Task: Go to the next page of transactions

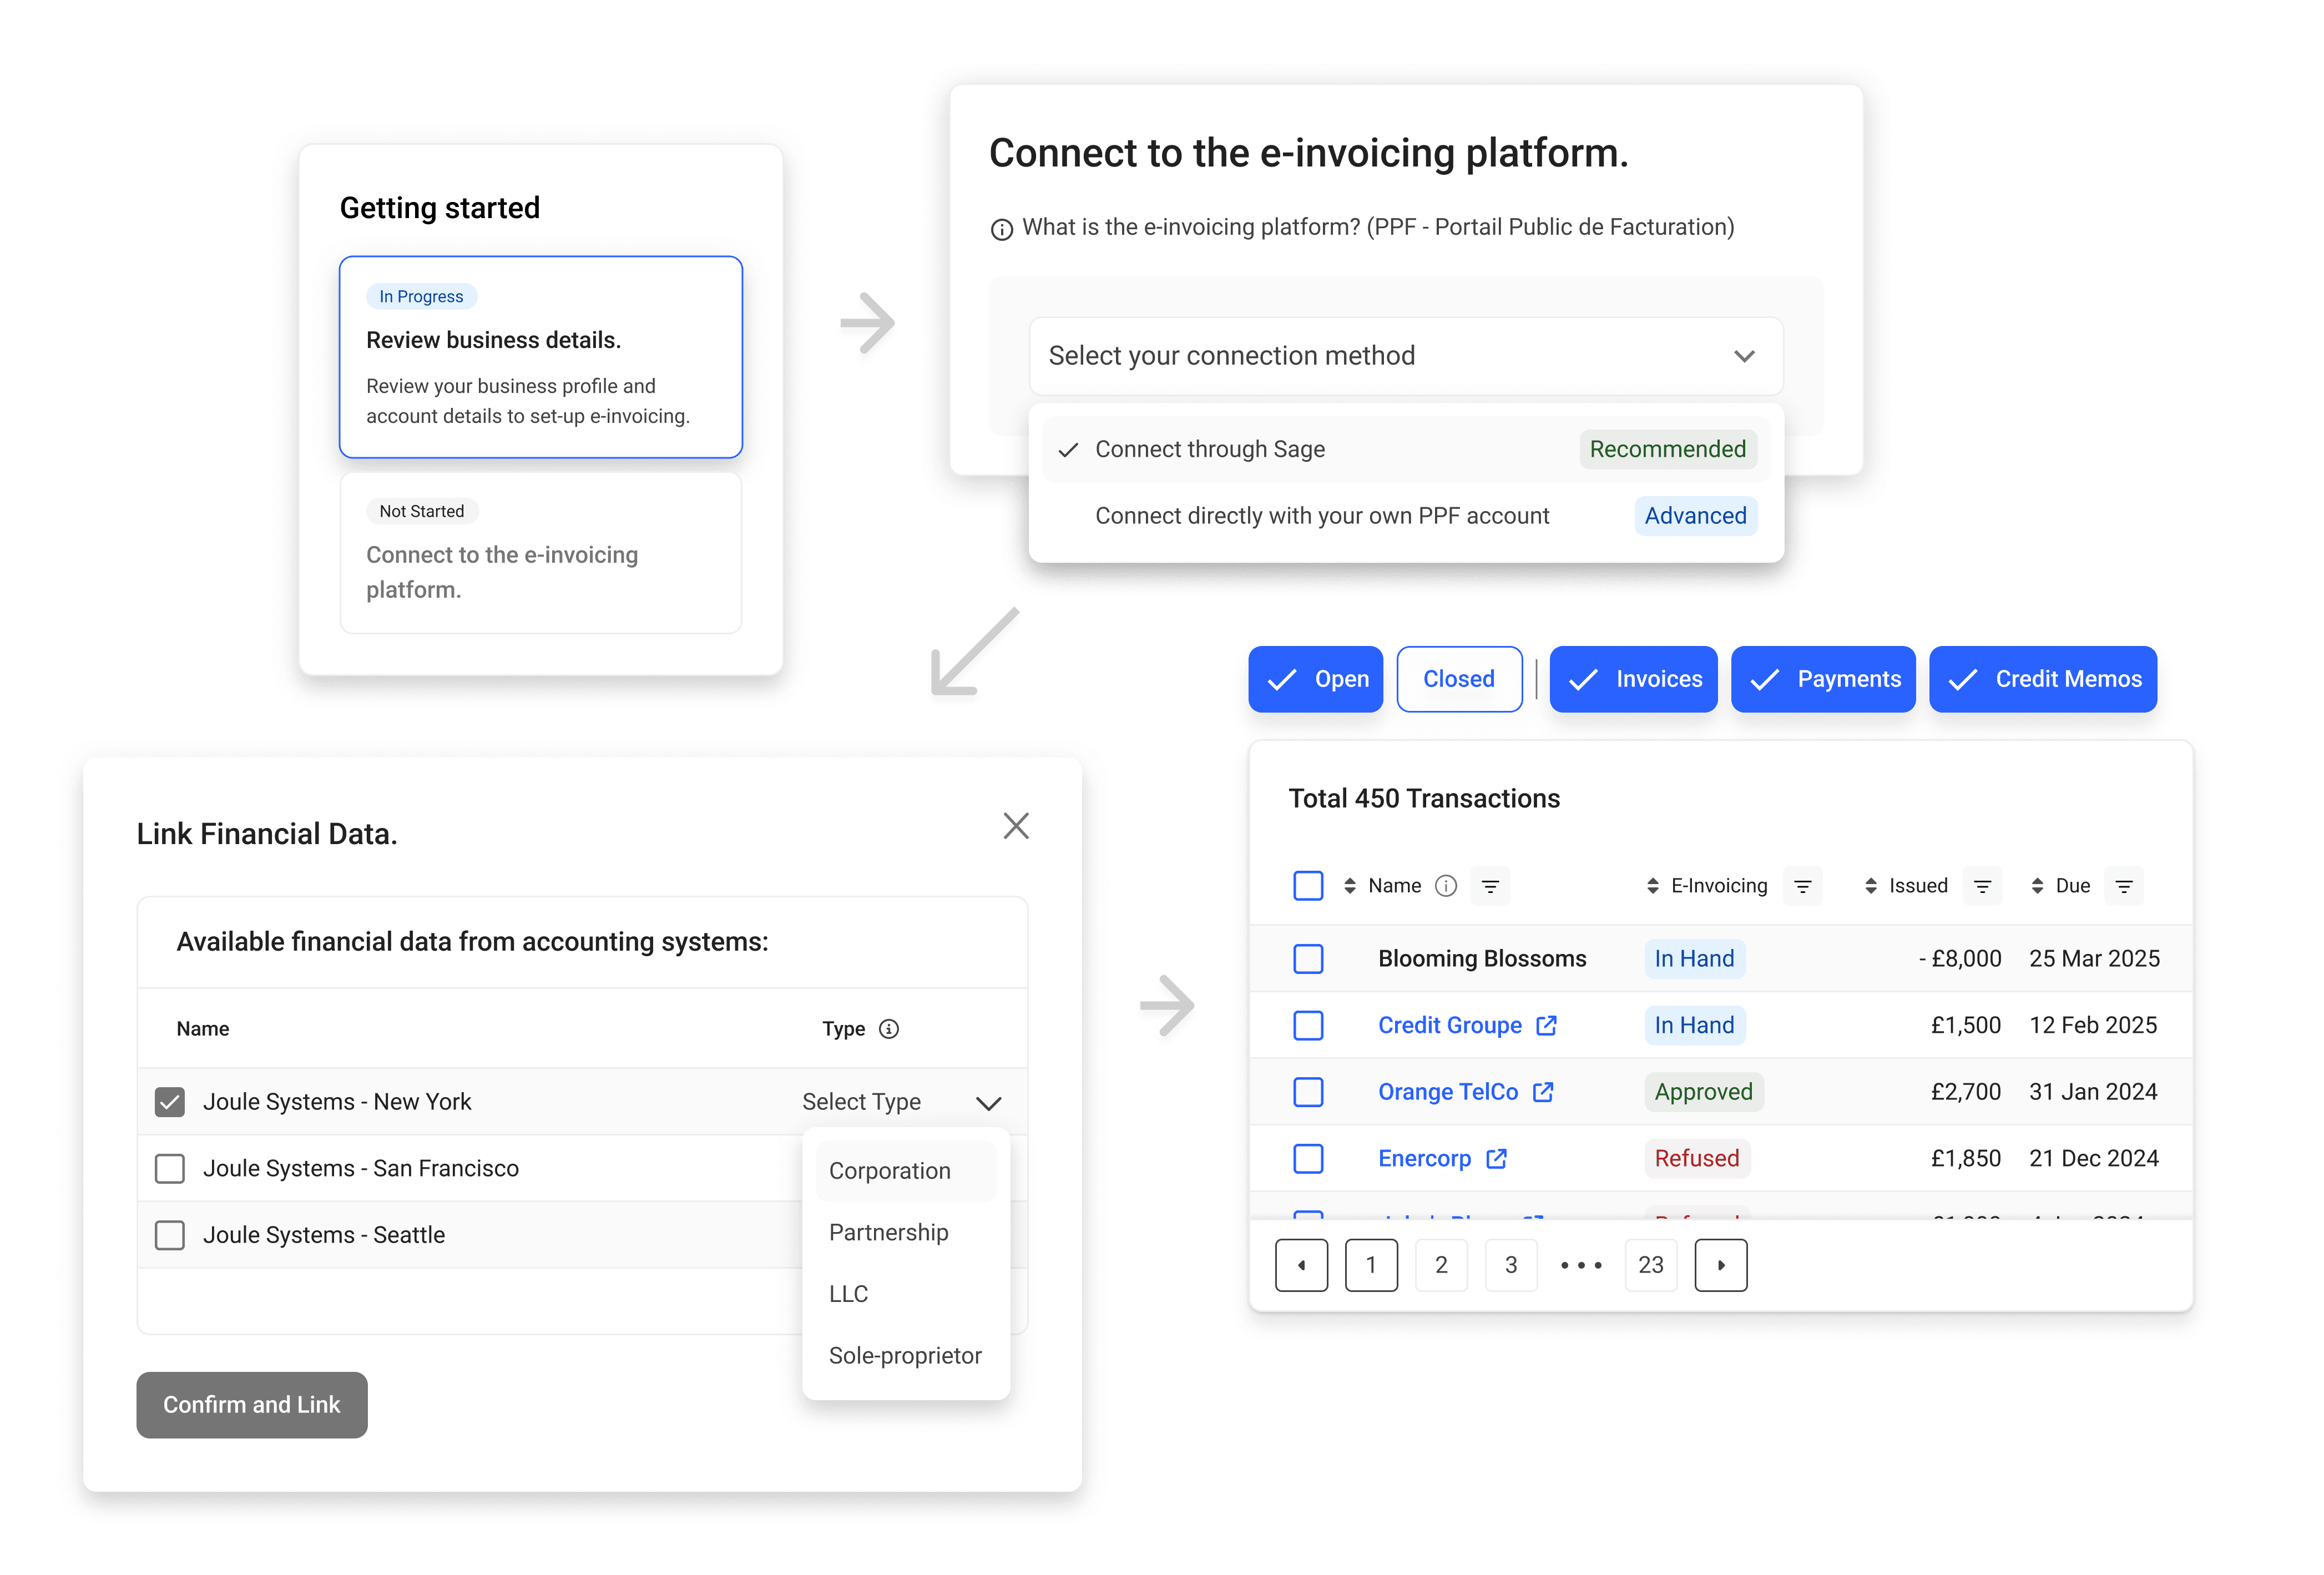Action: 1720,1265
